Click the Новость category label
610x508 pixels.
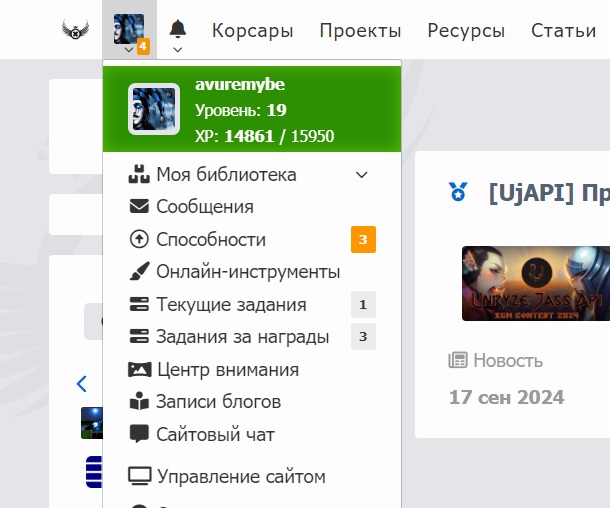pyautogui.click(x=508, y=361)
